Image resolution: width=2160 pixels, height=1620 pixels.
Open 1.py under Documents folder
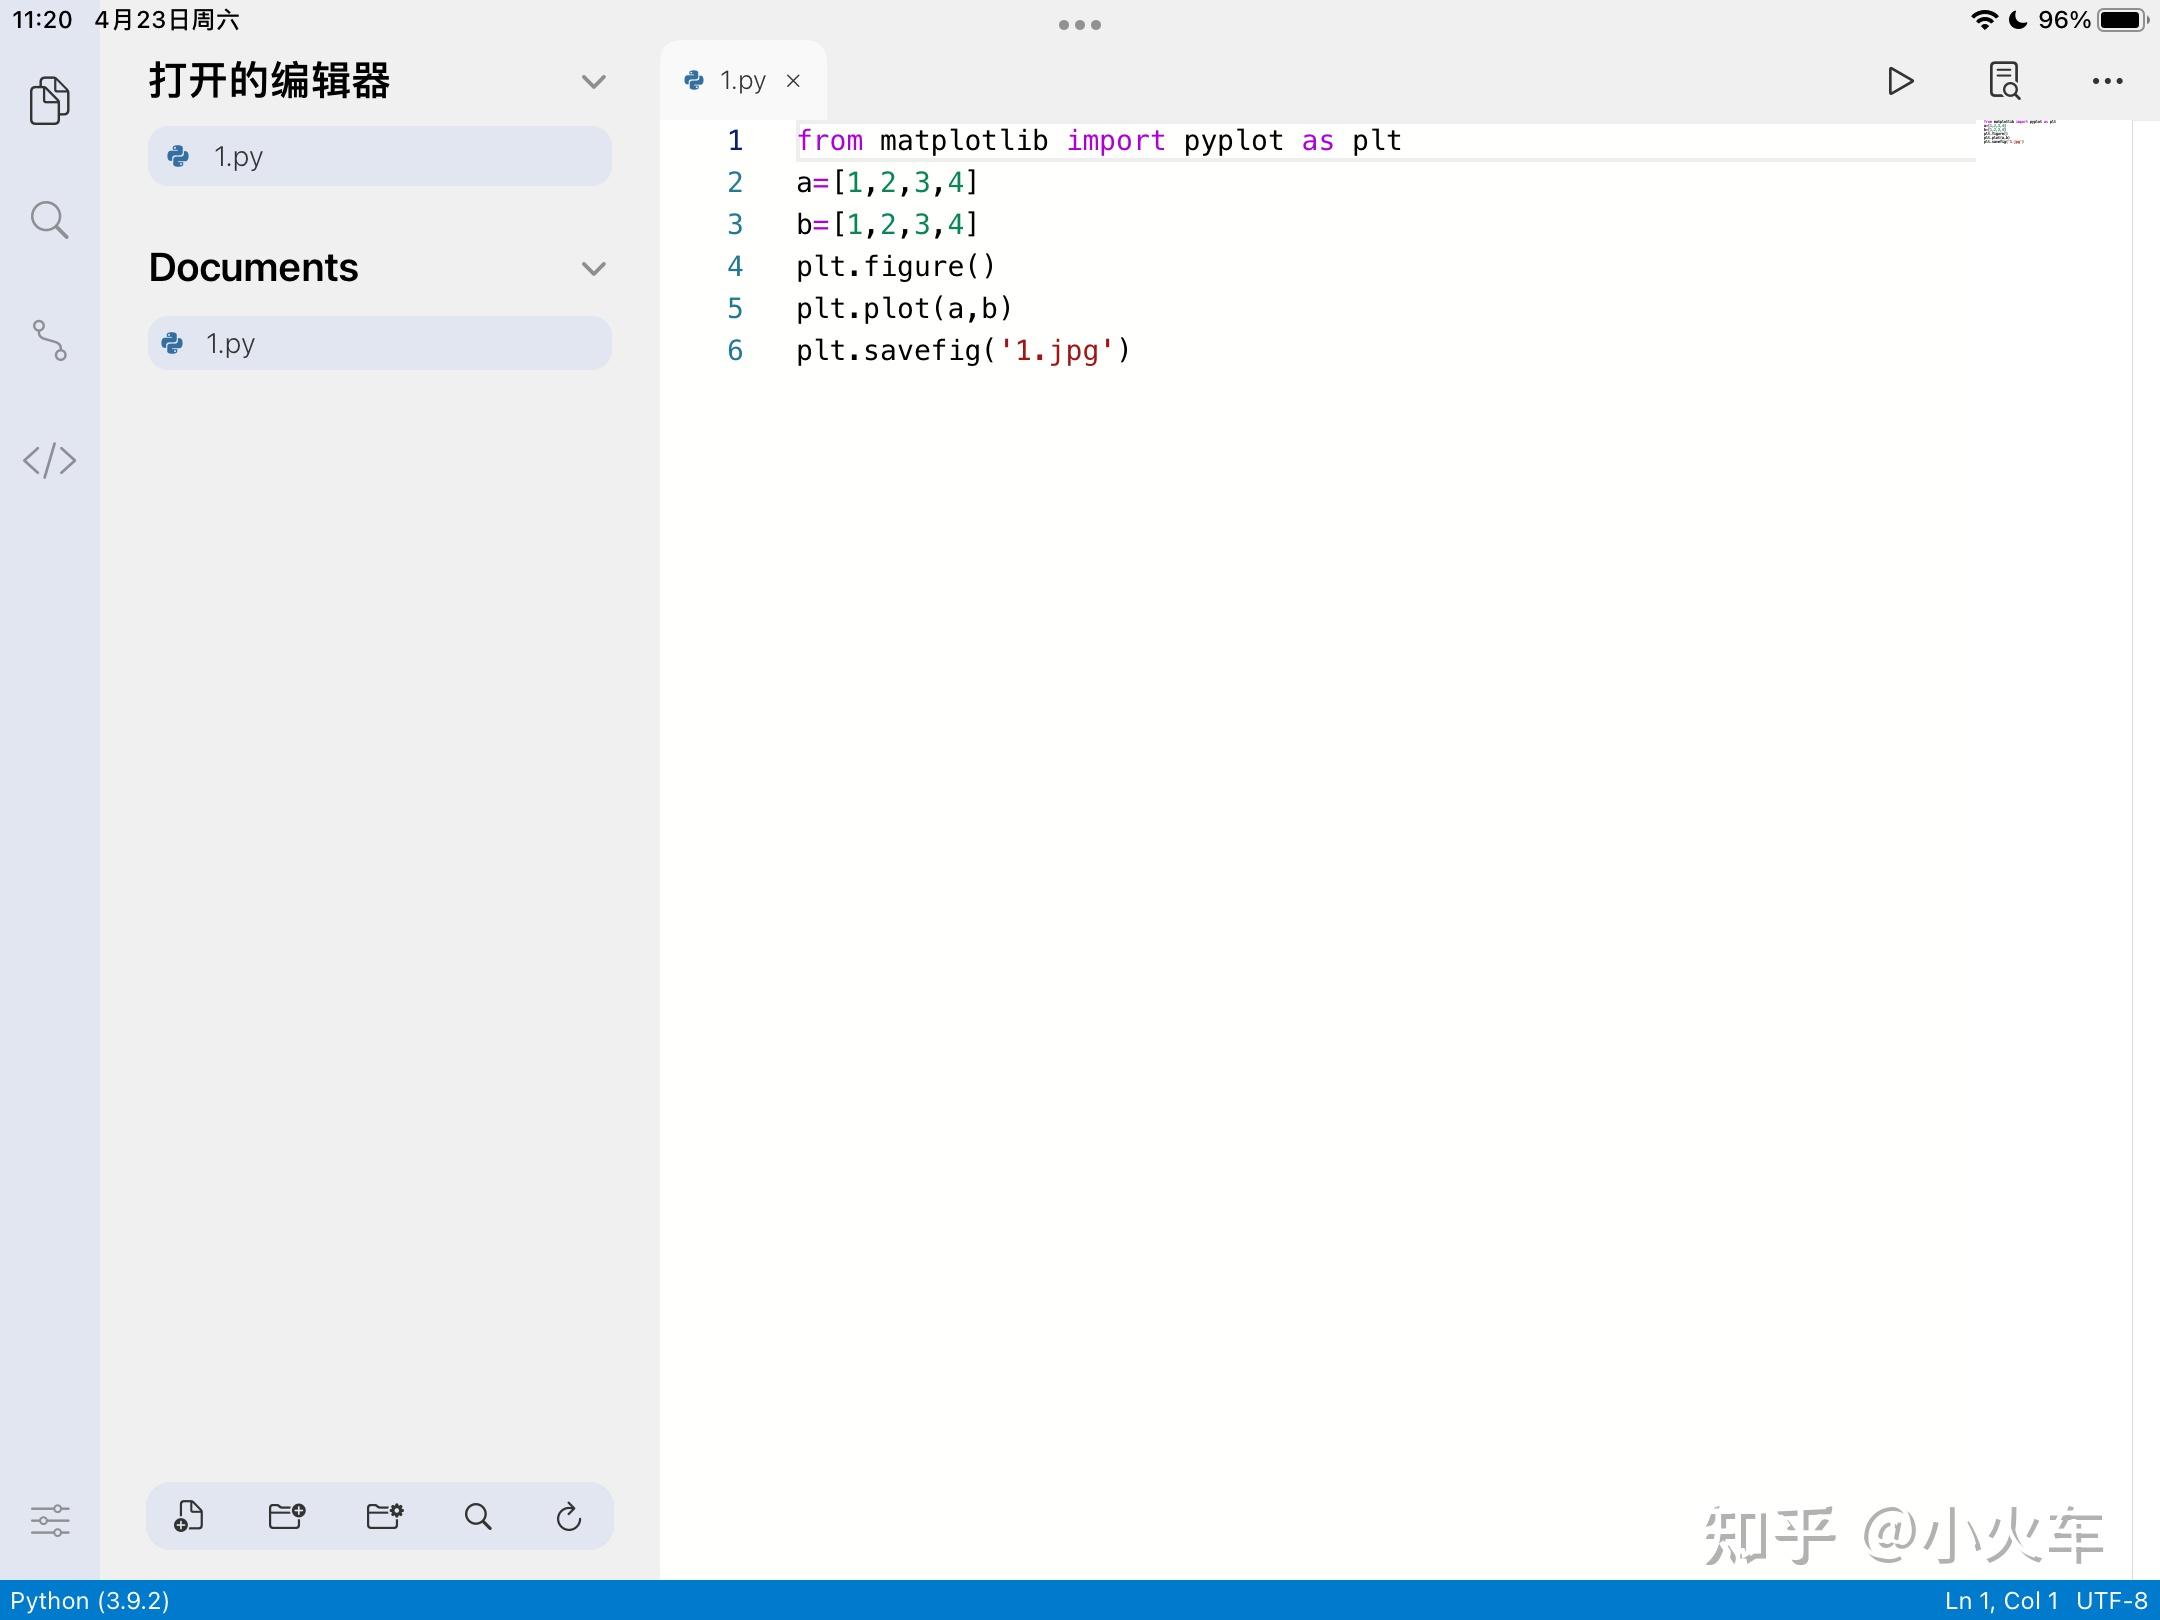click(x=379, y=343)
